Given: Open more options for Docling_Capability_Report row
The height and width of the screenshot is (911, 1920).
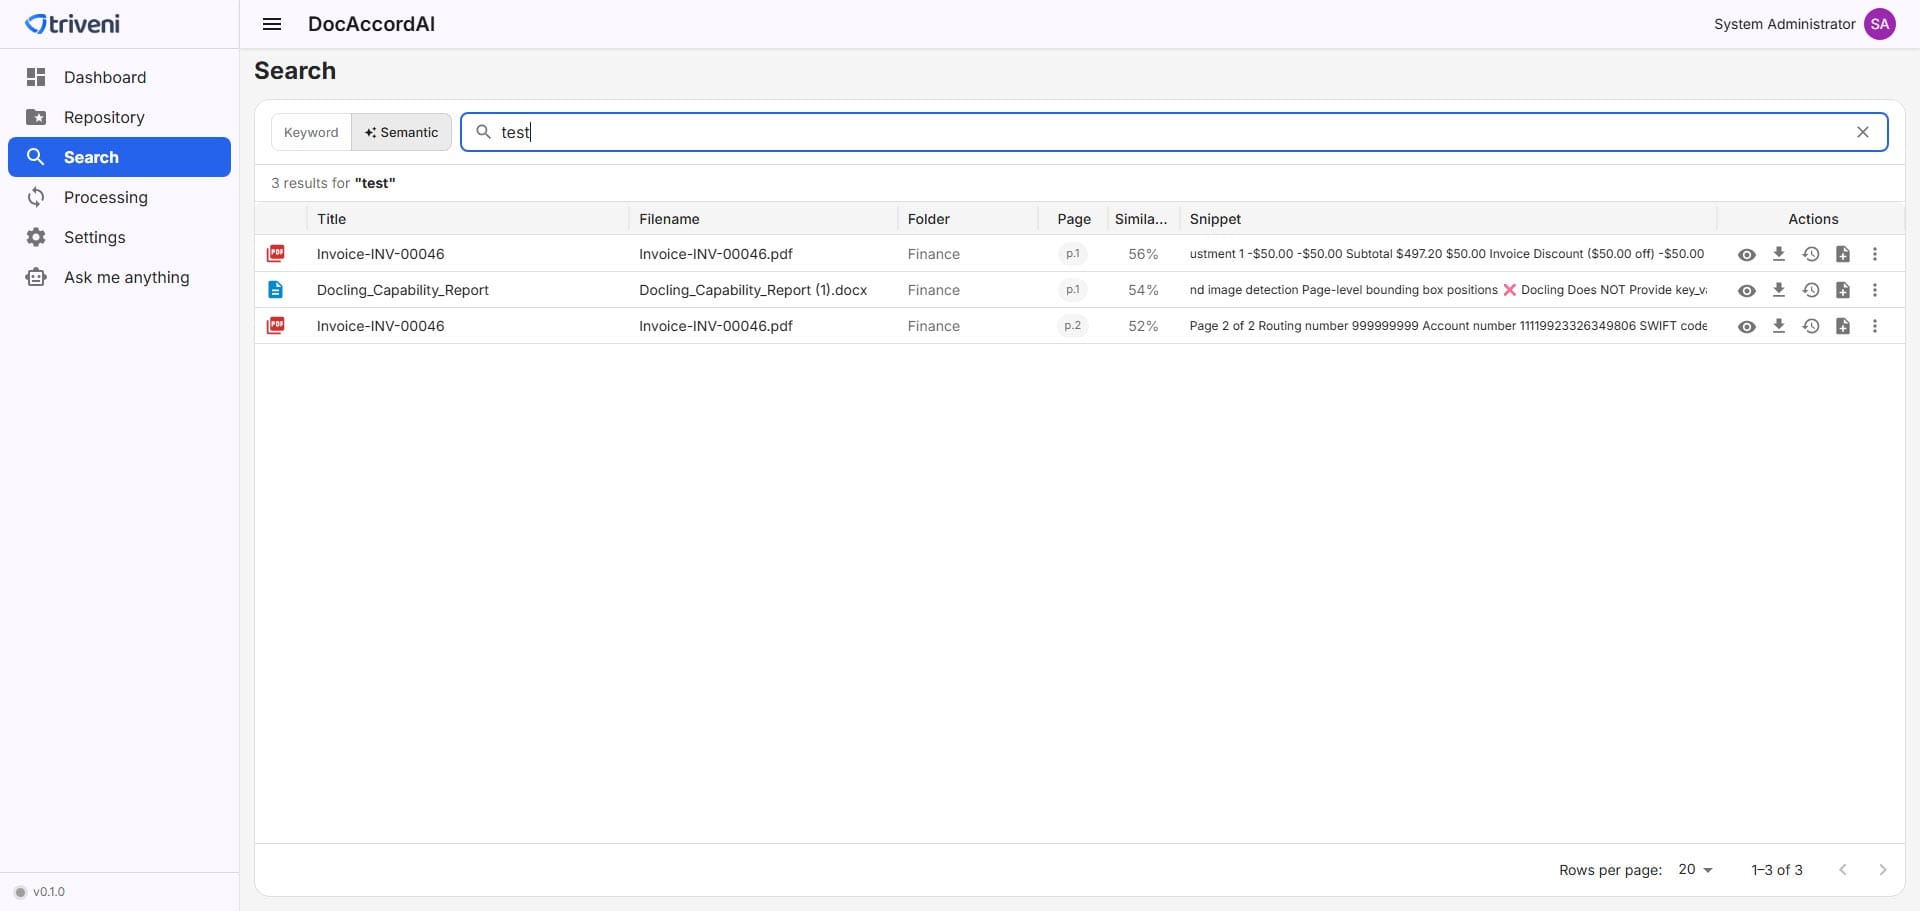Looking at the screenshot, I should (1875, 290).
